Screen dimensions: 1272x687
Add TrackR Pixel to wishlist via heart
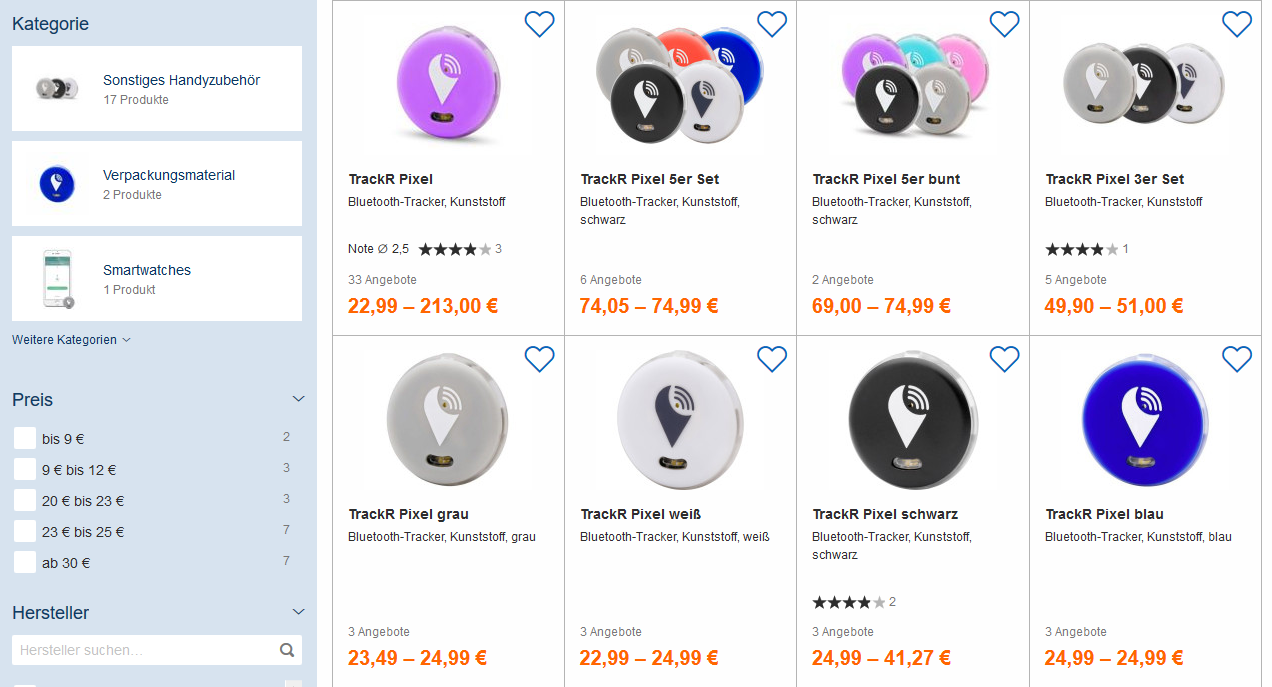(539, 24)
